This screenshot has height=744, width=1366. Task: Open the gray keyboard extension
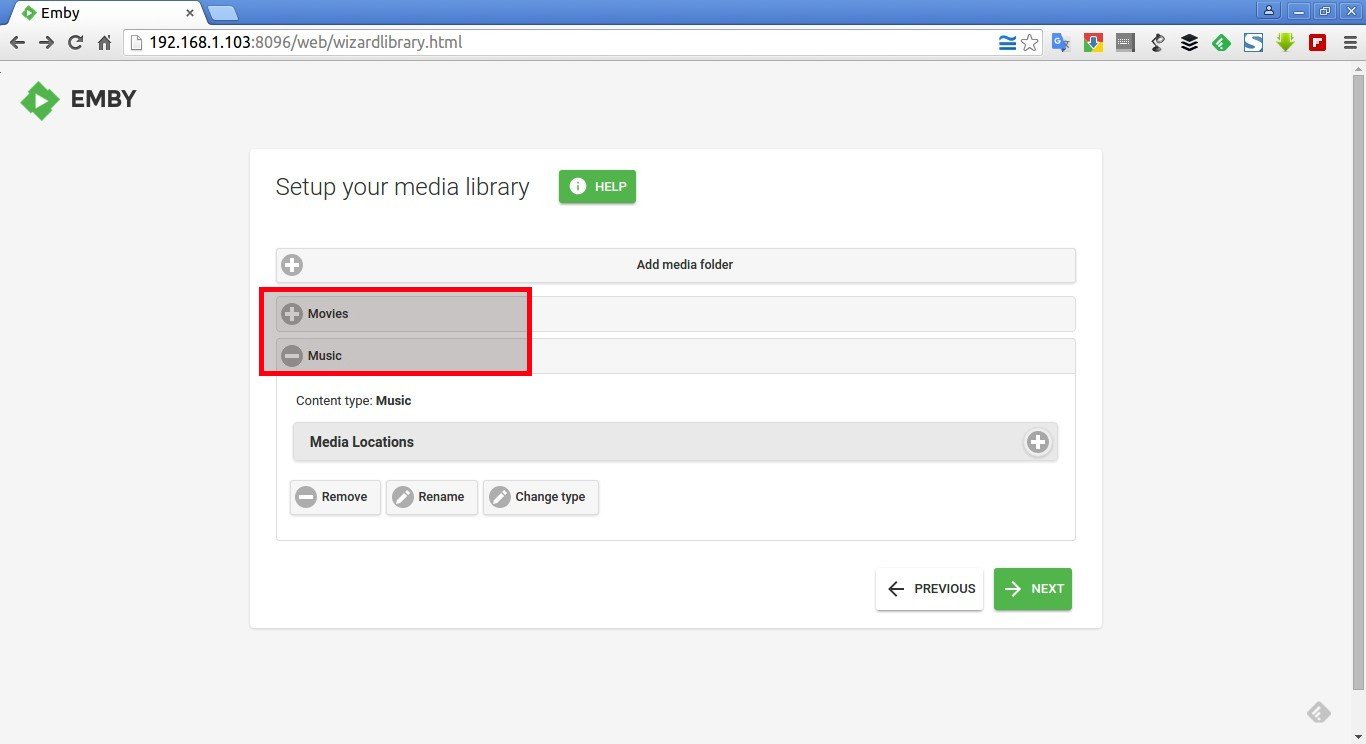tap(1125, 43)
